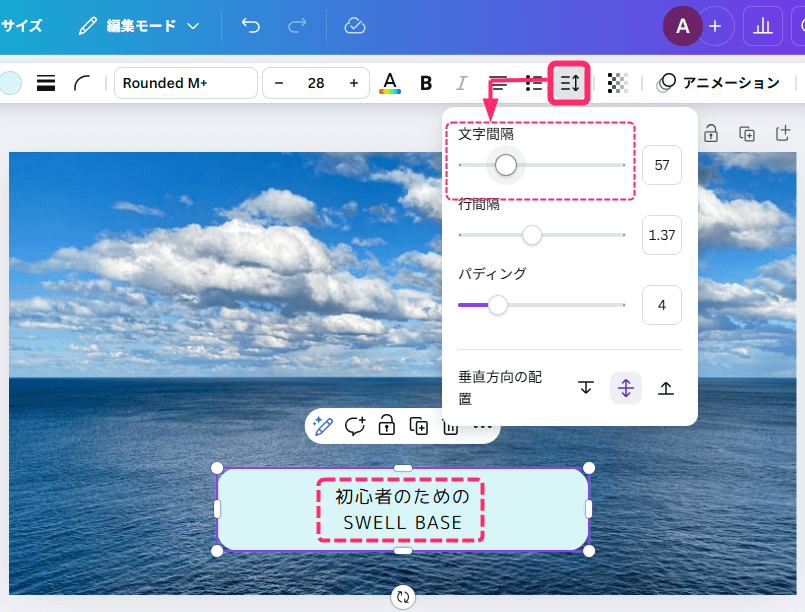Click the font size value 28
Screen dimensions: 805x612
click(316, 83)
